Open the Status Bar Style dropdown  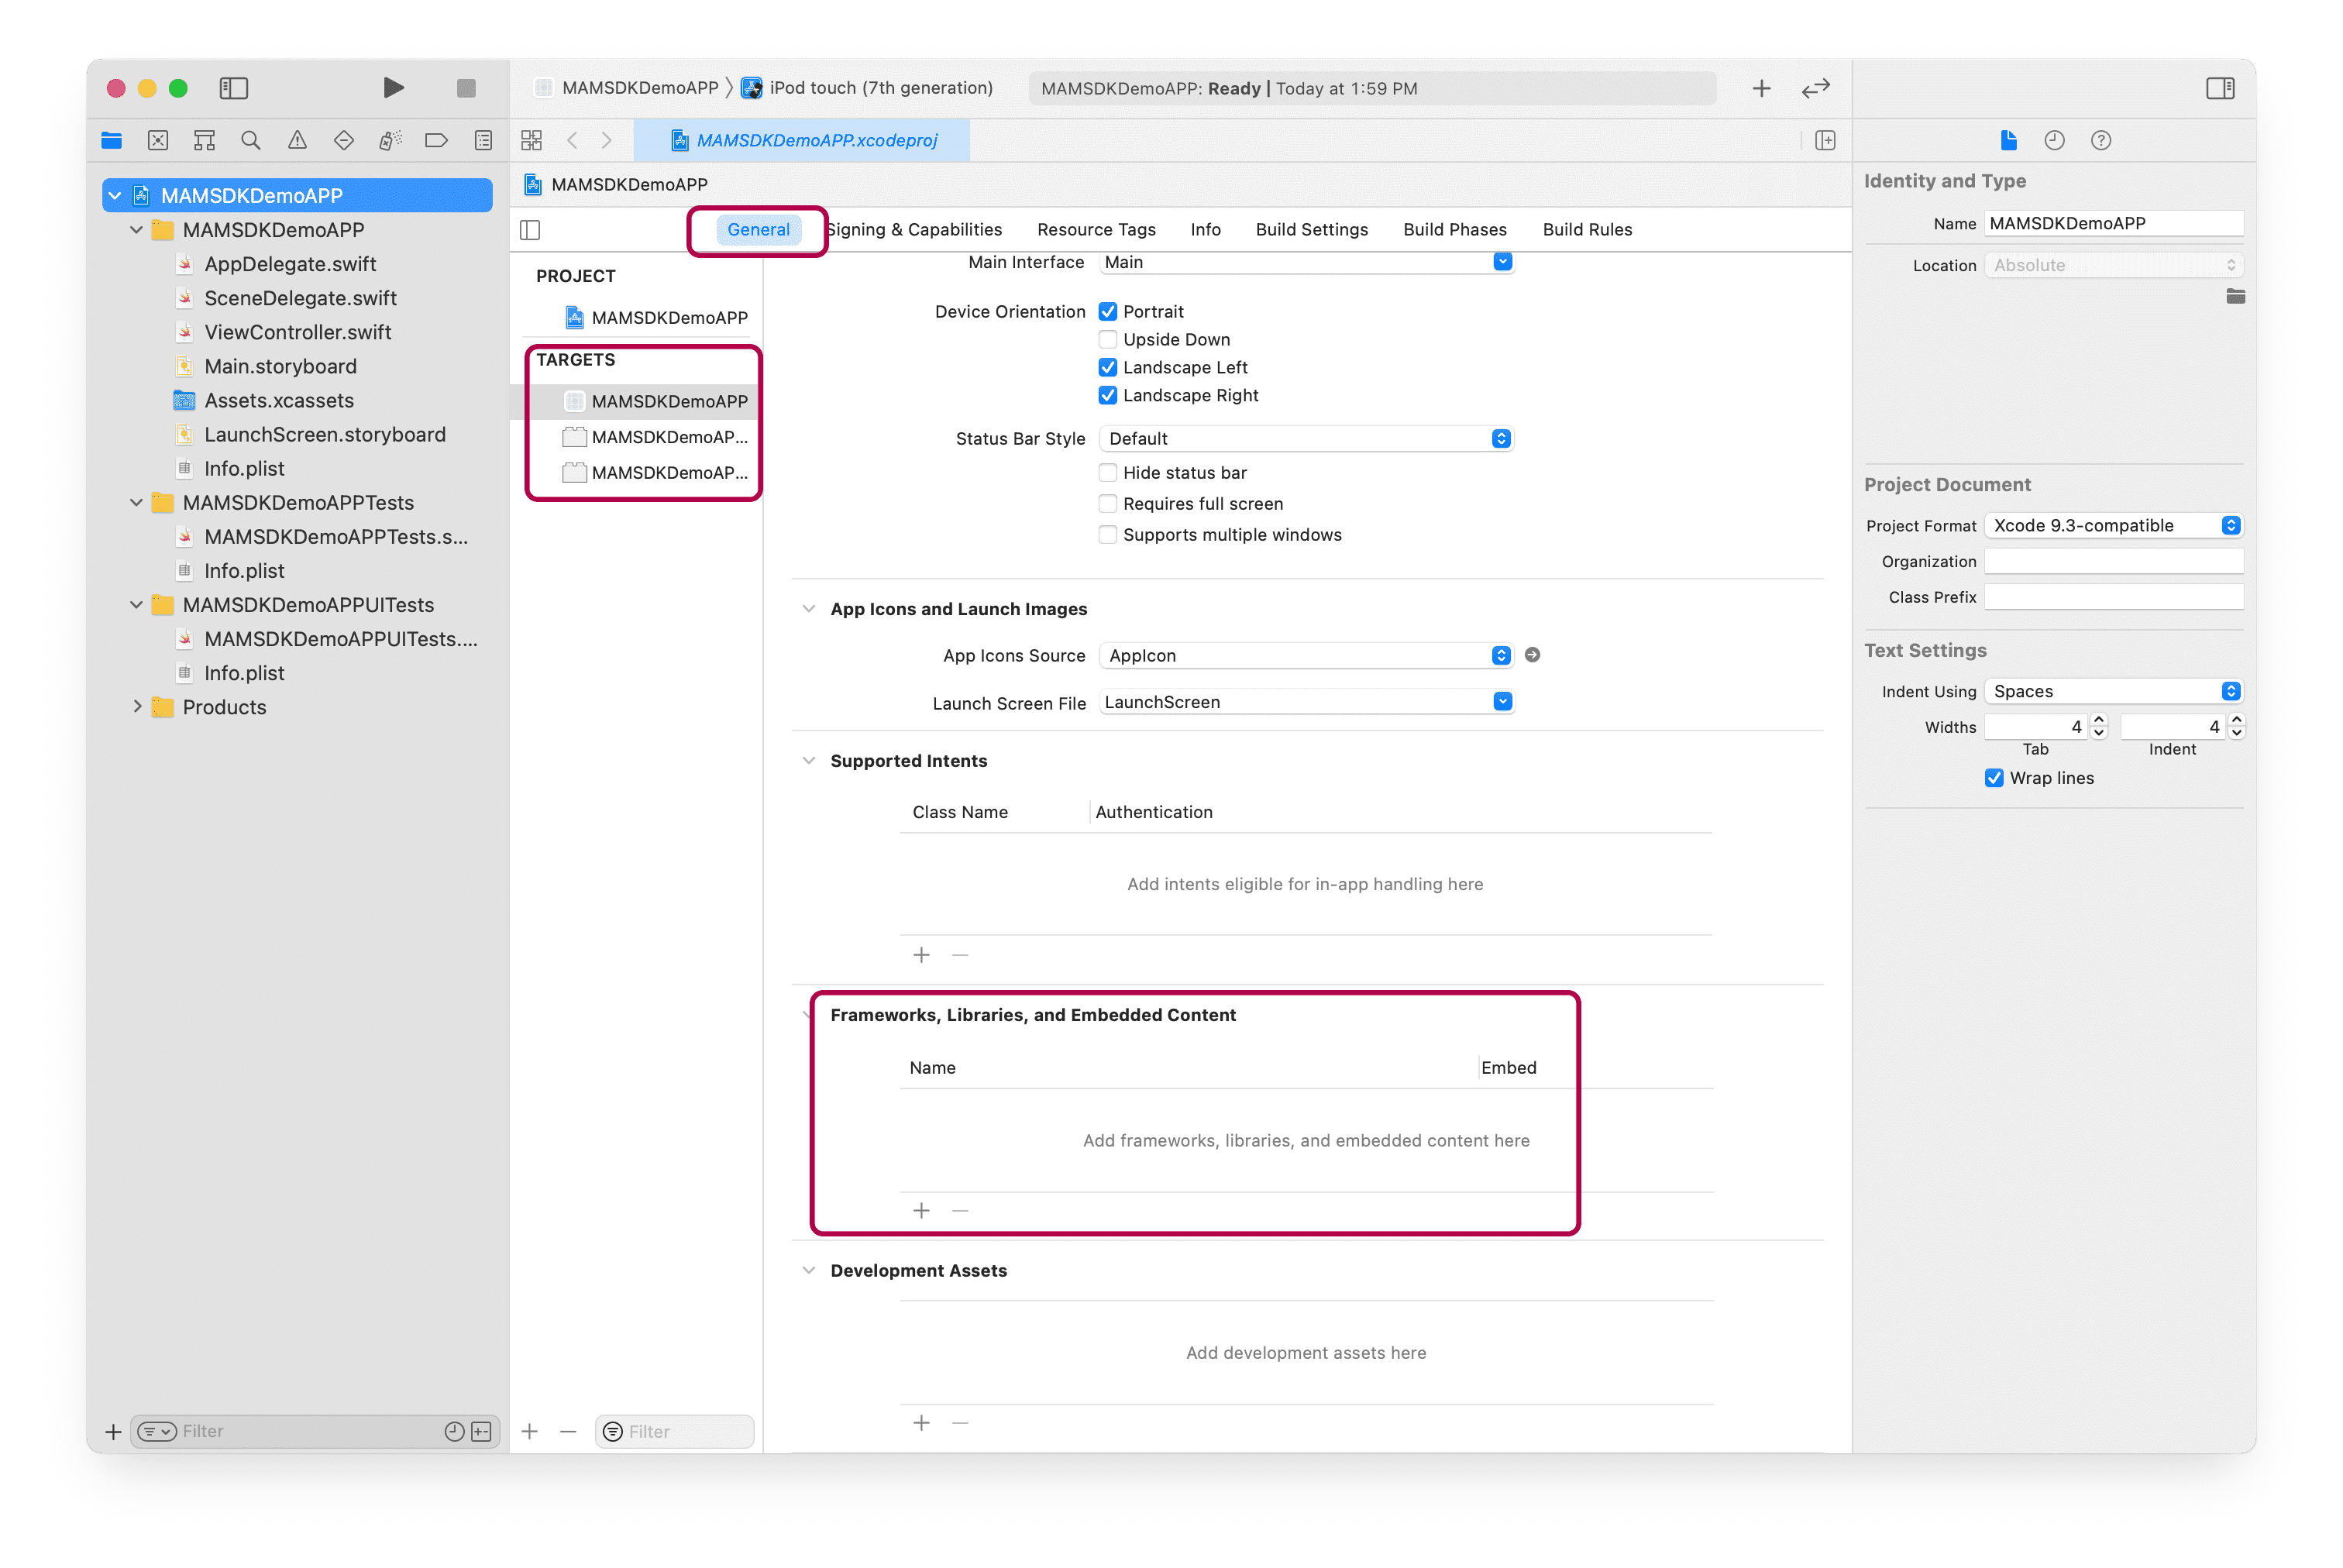click(1305, 439)
